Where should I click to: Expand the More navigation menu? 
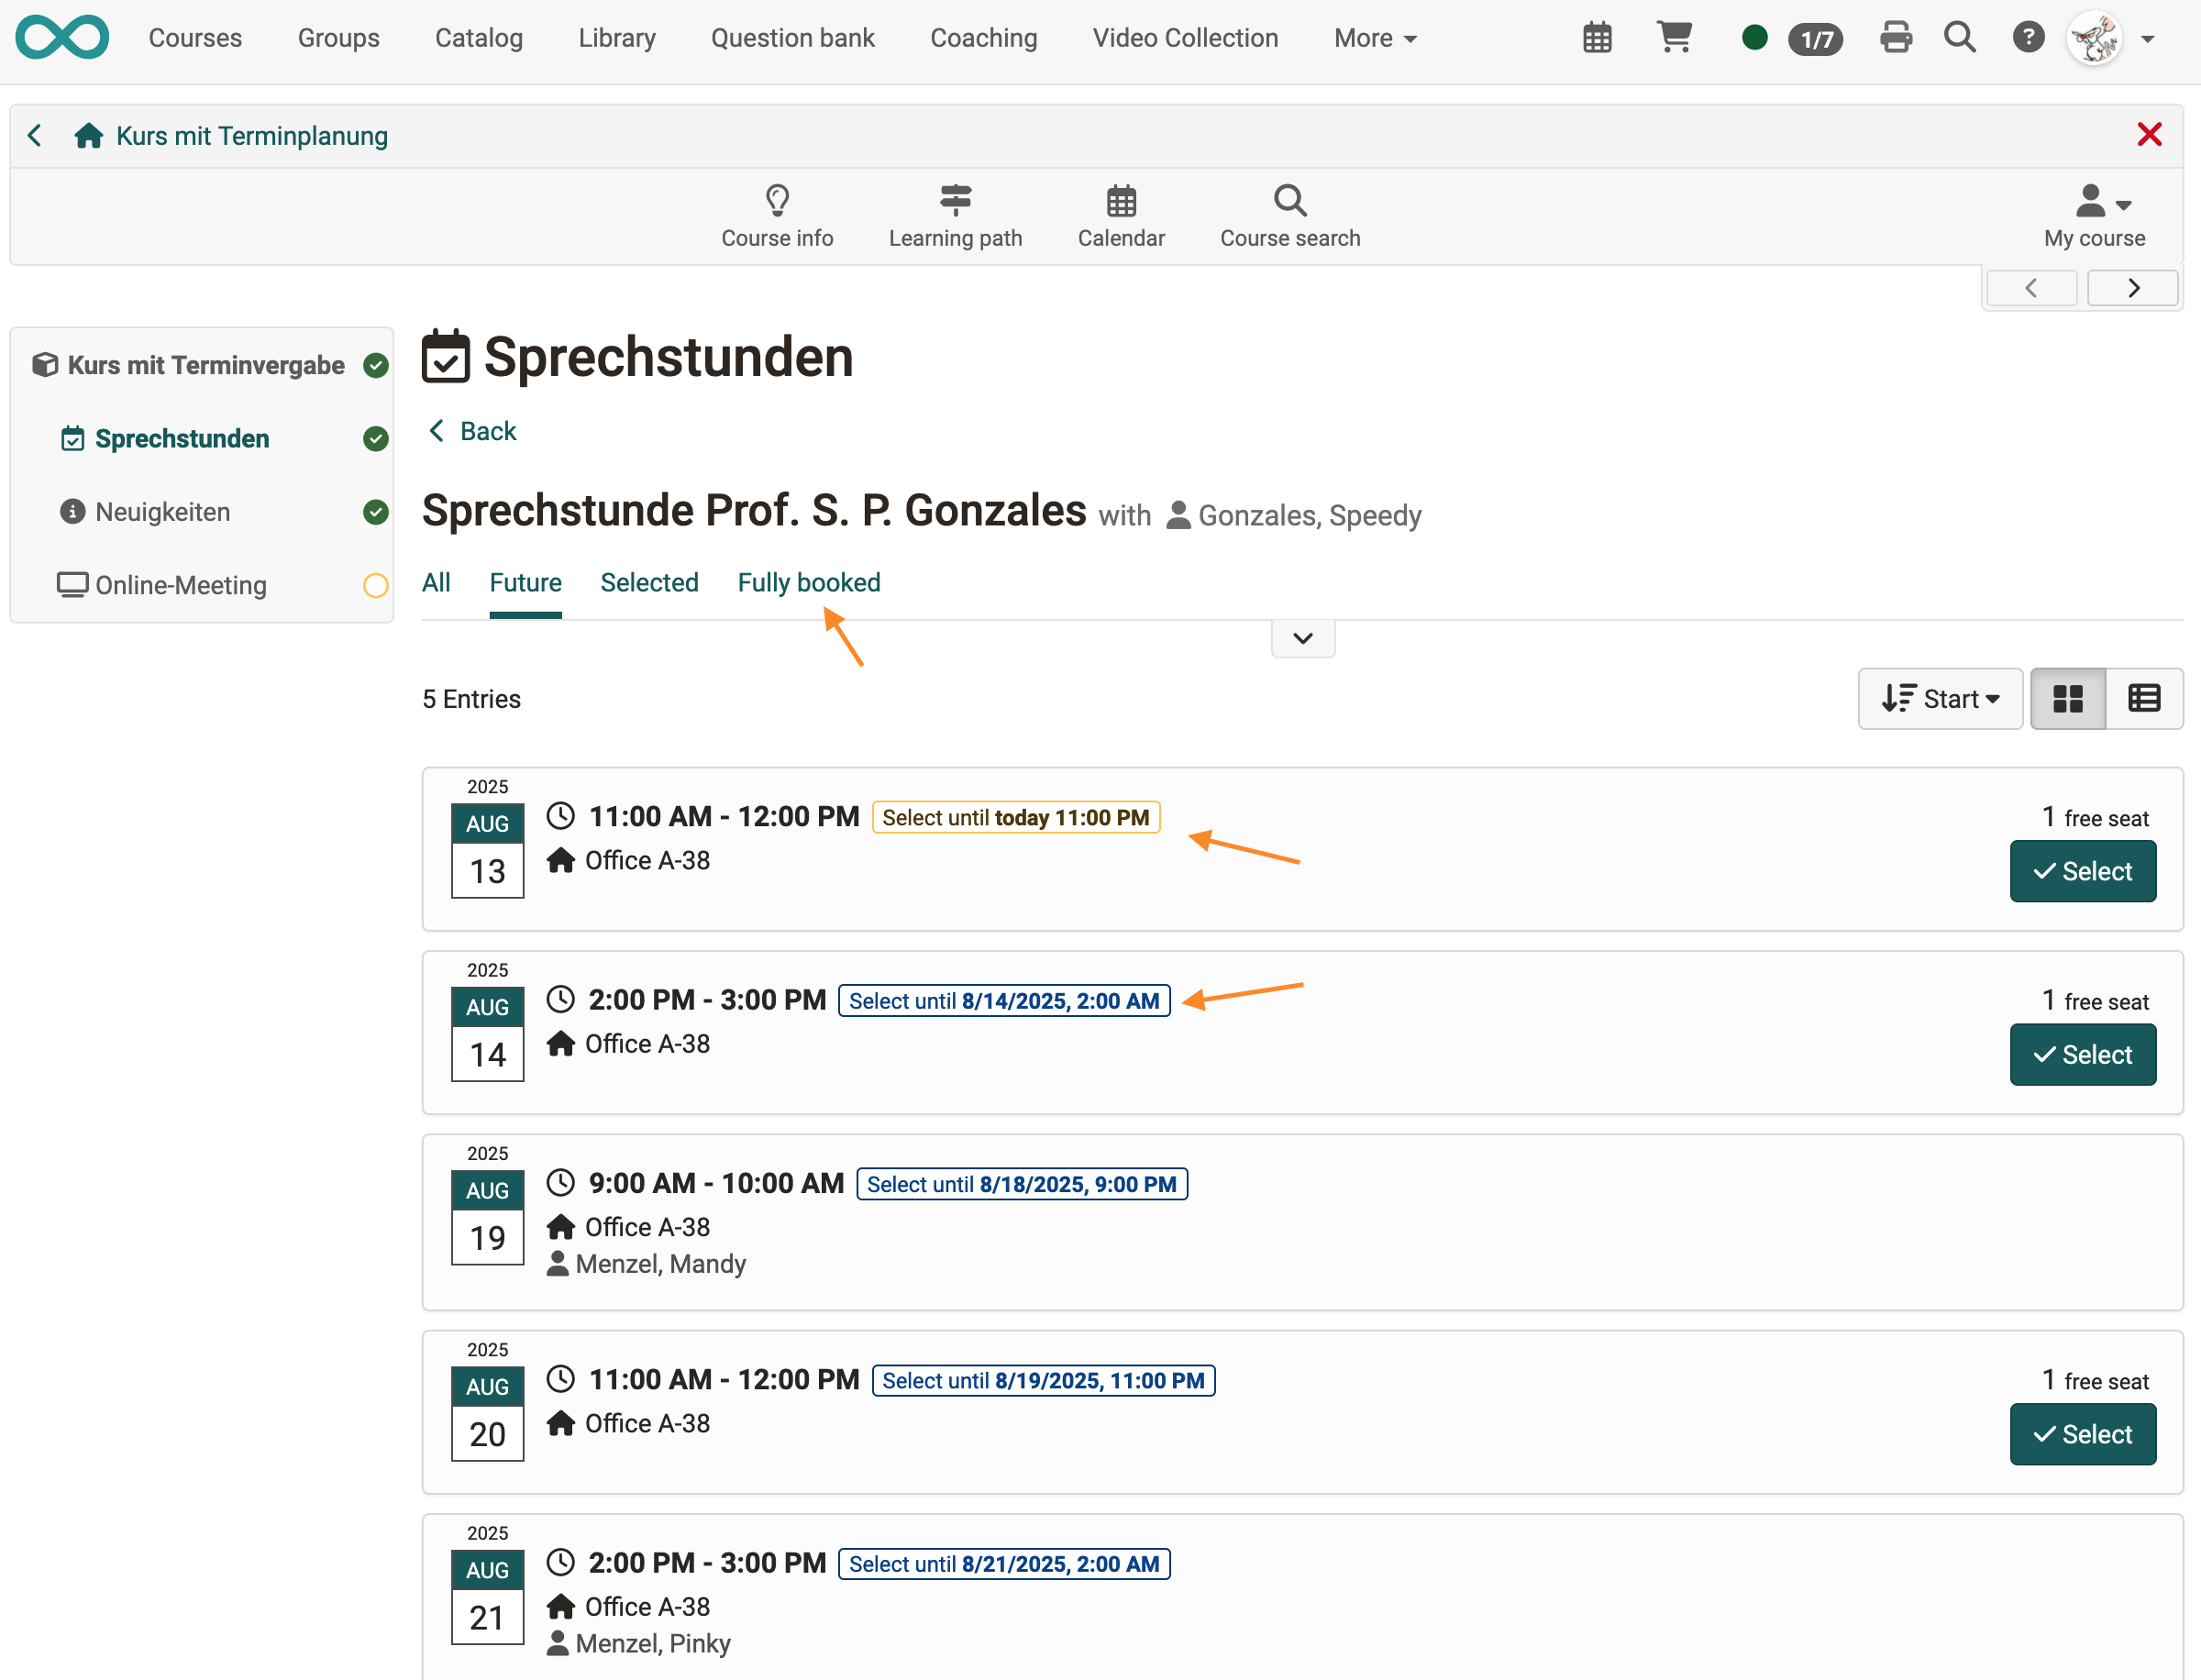1375,38
